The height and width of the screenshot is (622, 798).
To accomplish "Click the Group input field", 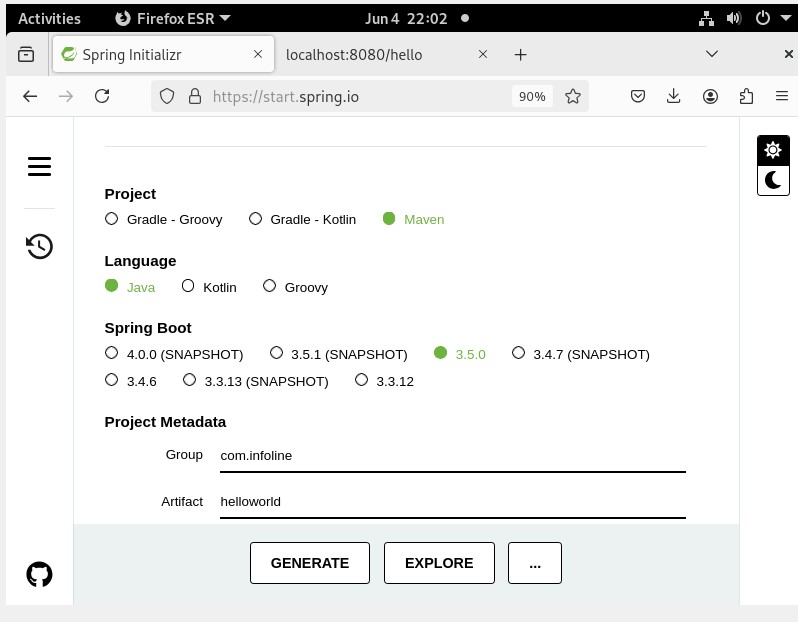I will (452, 456).
